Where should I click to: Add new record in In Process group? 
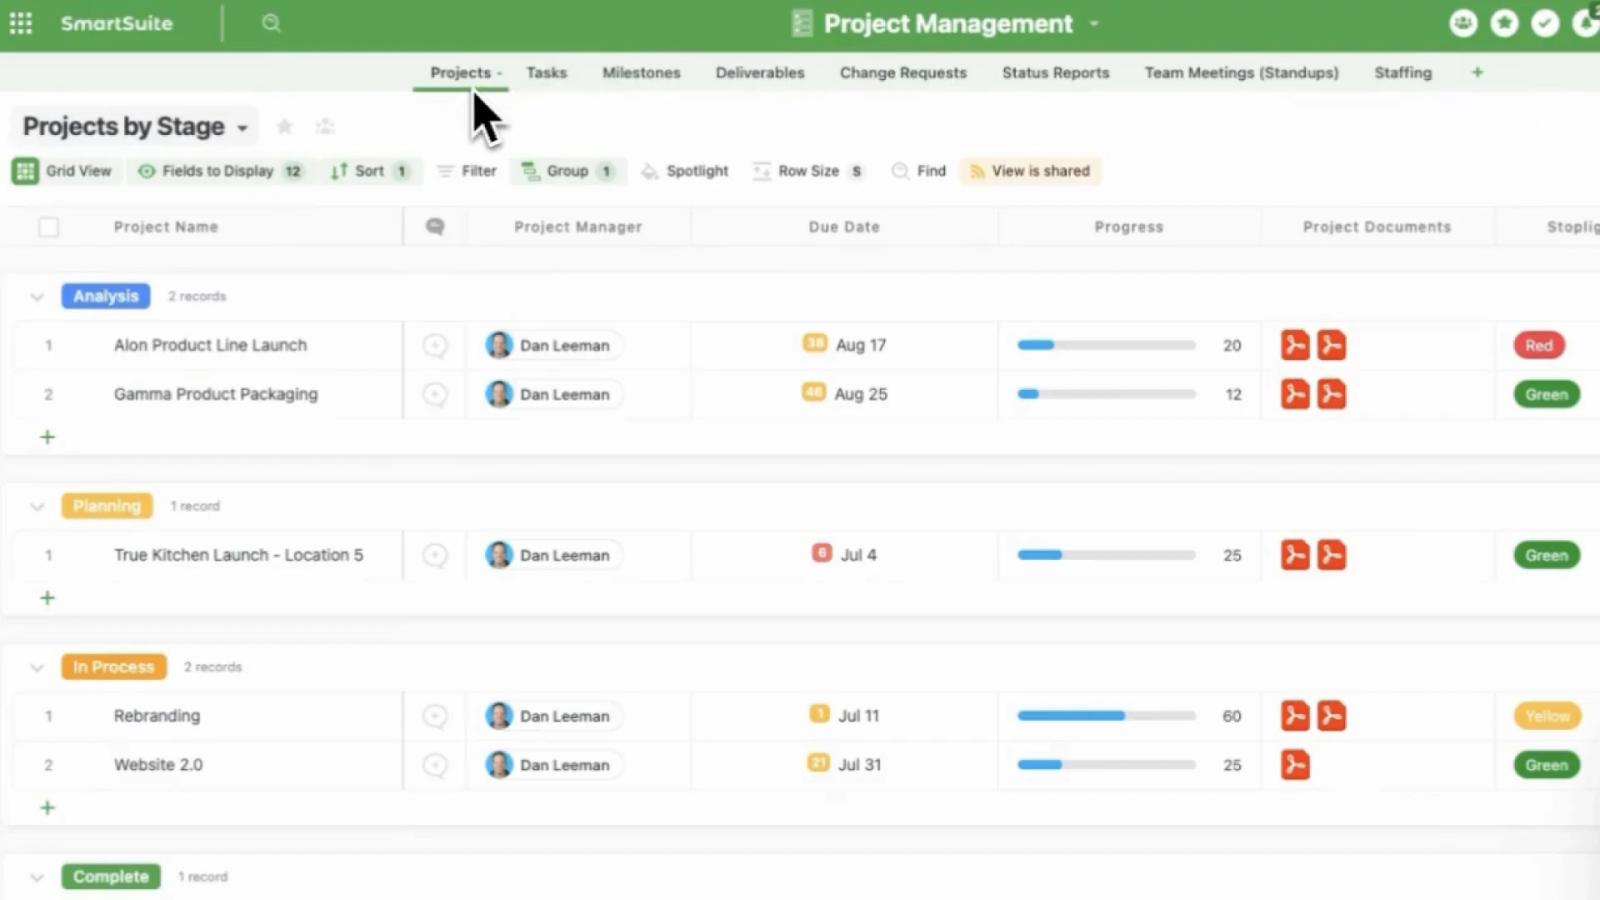(x=47, y=808)
